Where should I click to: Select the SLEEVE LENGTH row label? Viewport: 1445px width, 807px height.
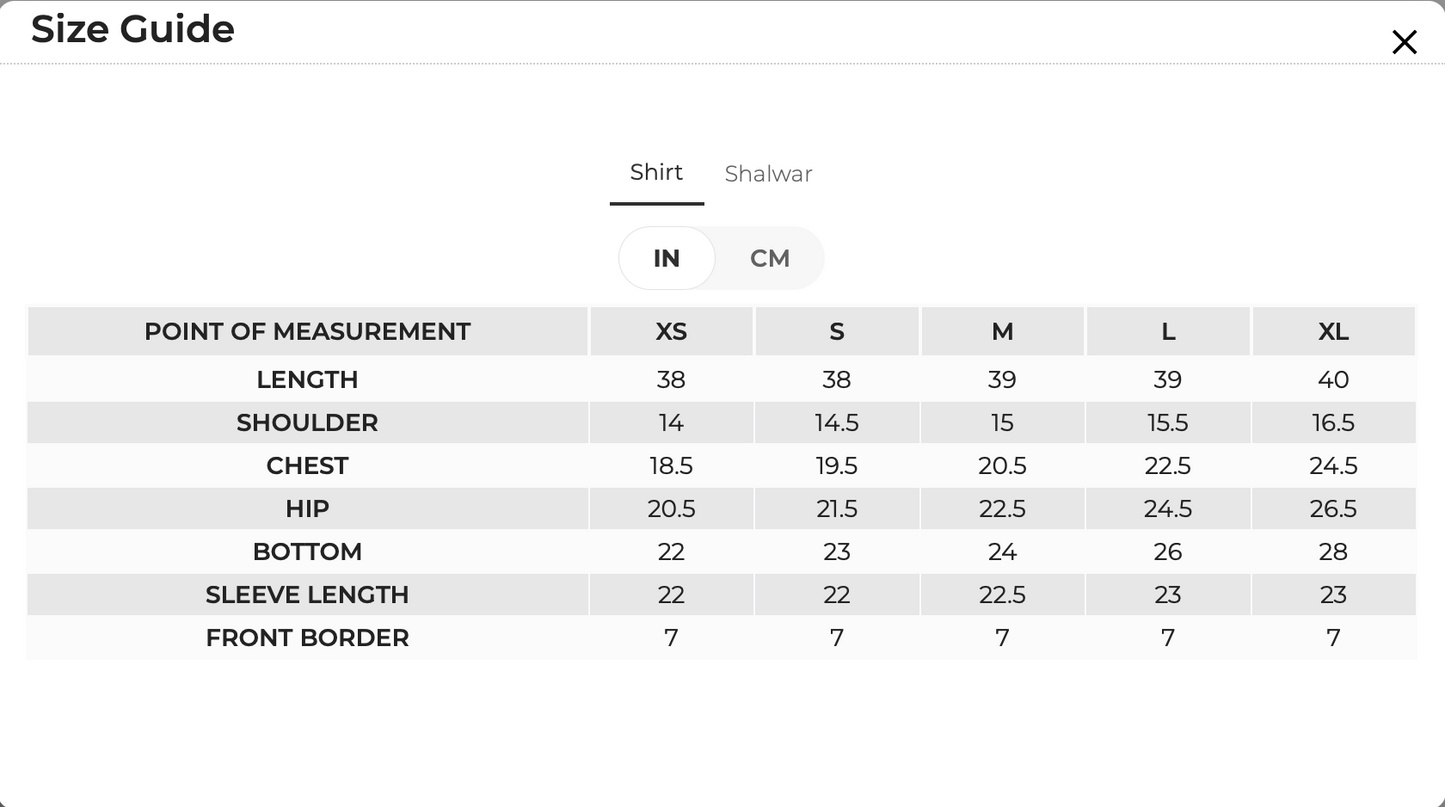(x=307, y=595)
